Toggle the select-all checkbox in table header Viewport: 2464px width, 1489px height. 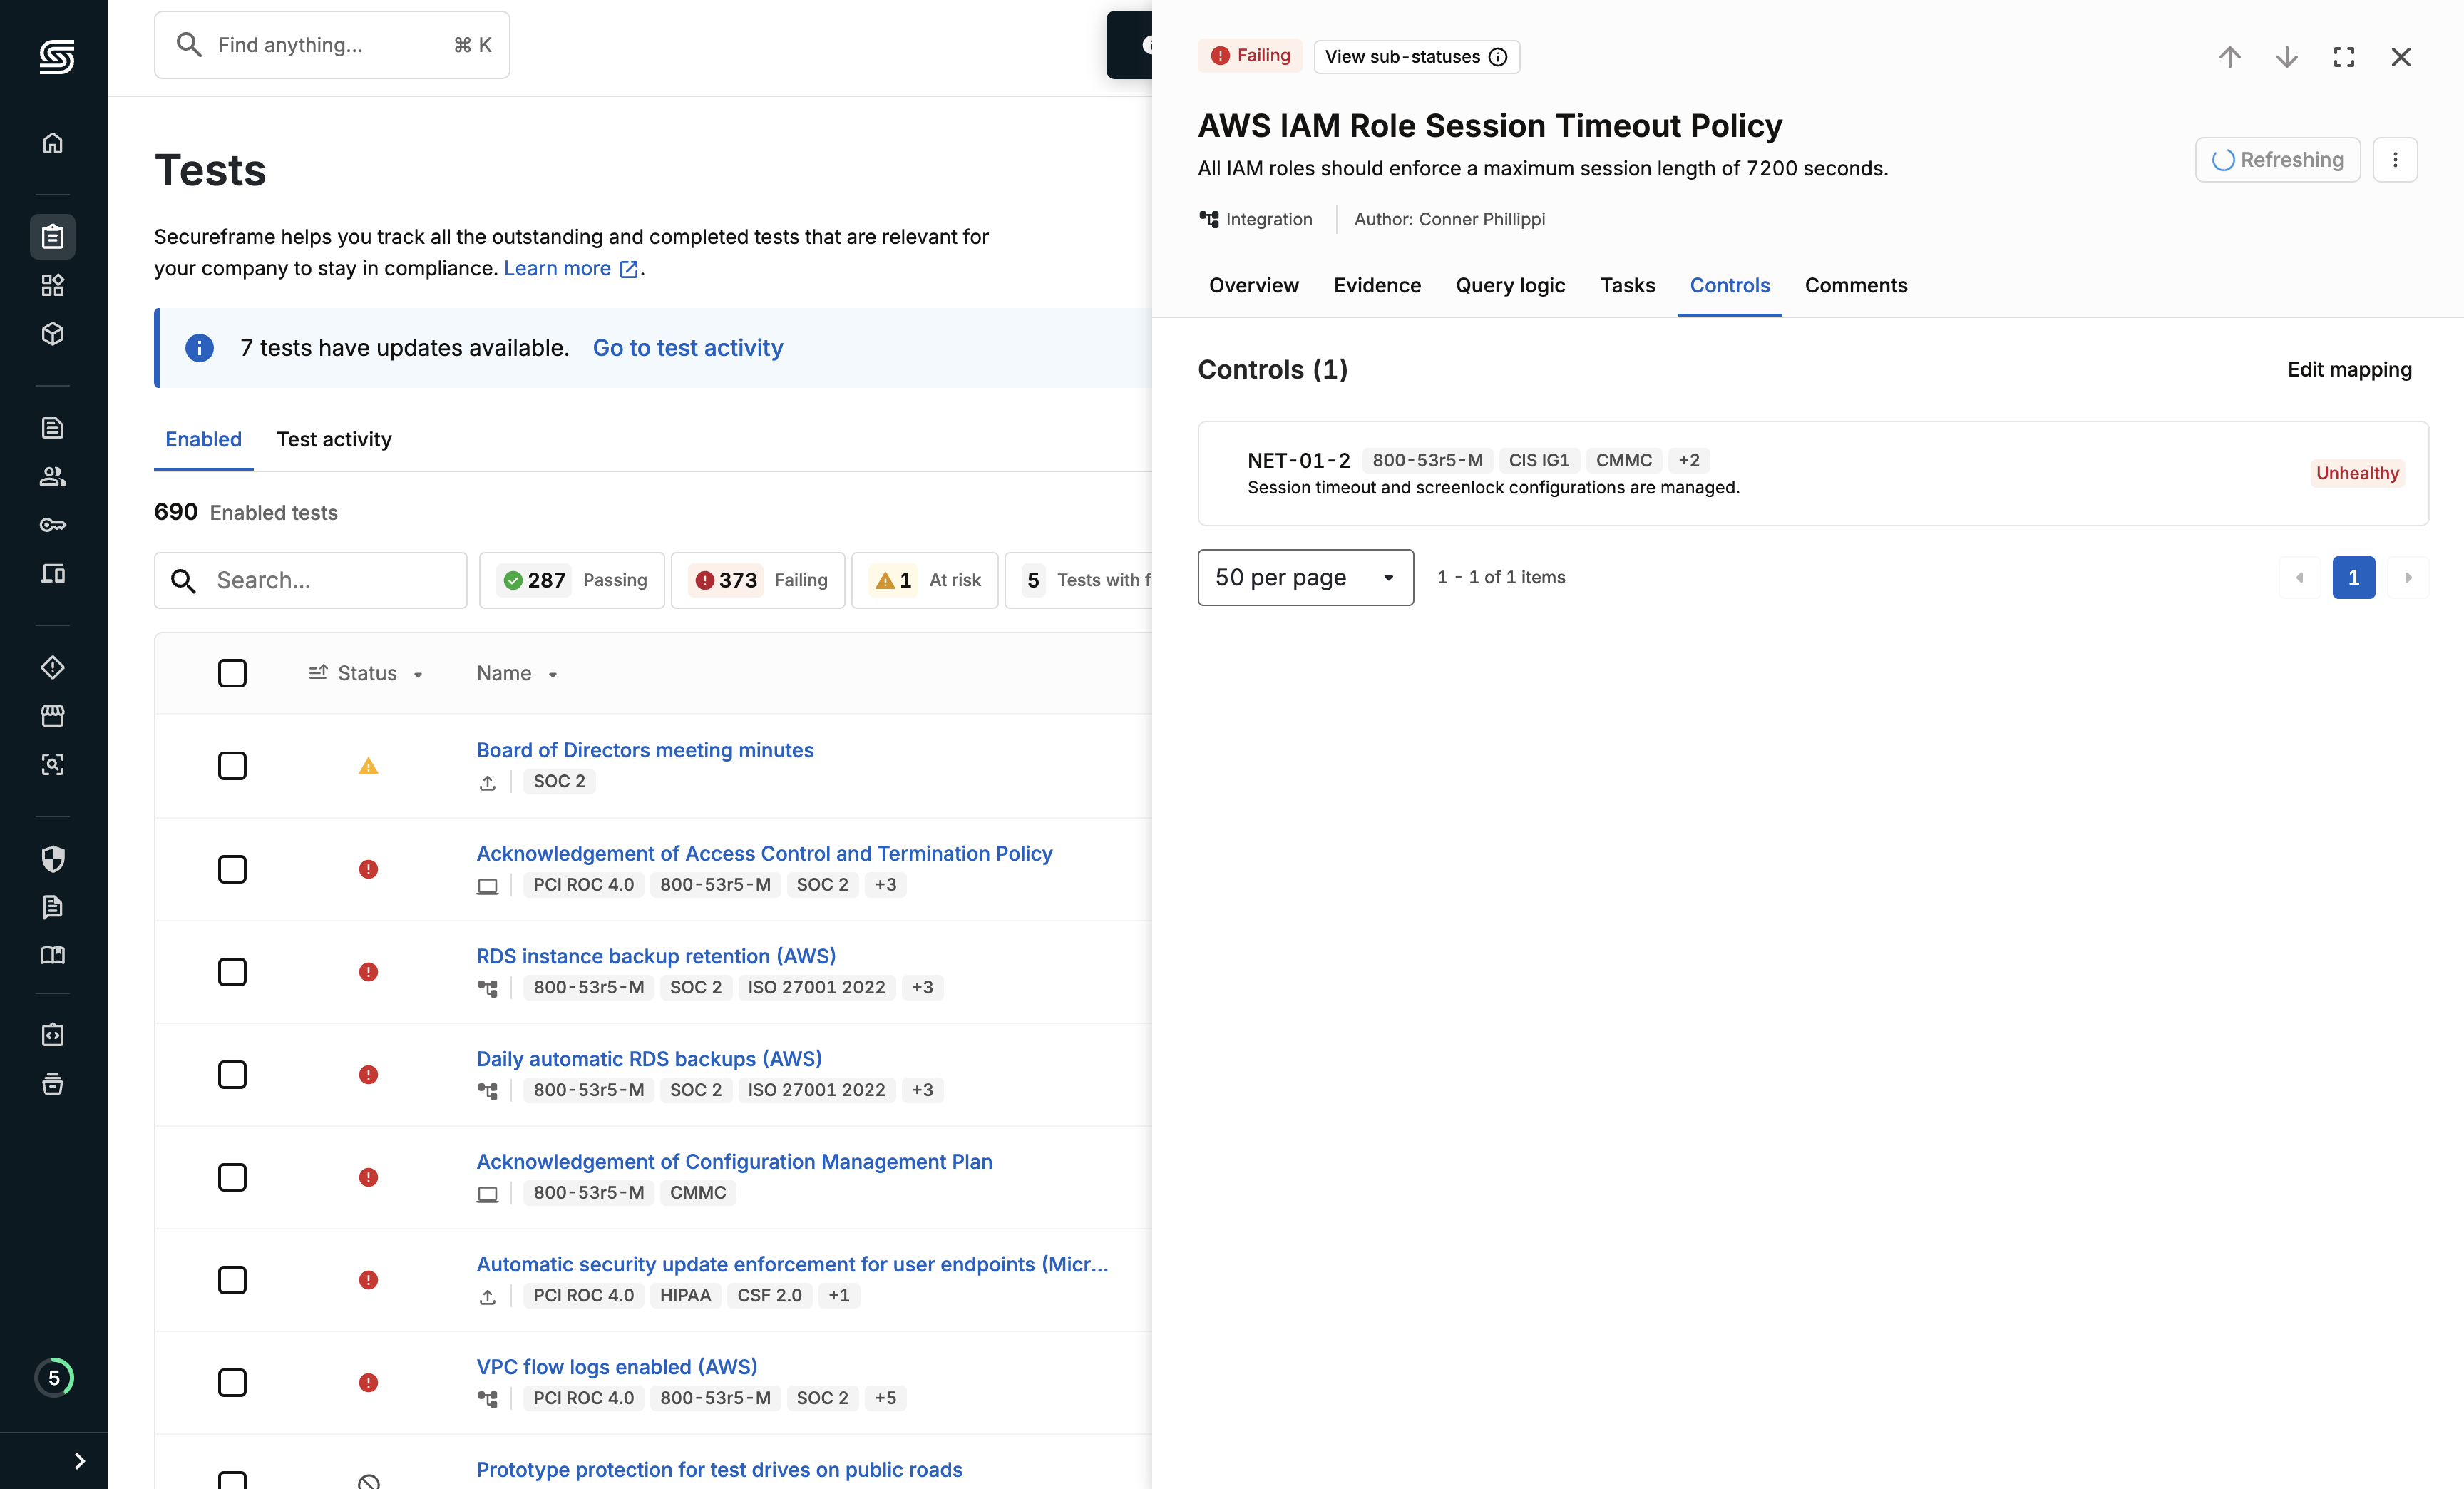click(232, 673)
